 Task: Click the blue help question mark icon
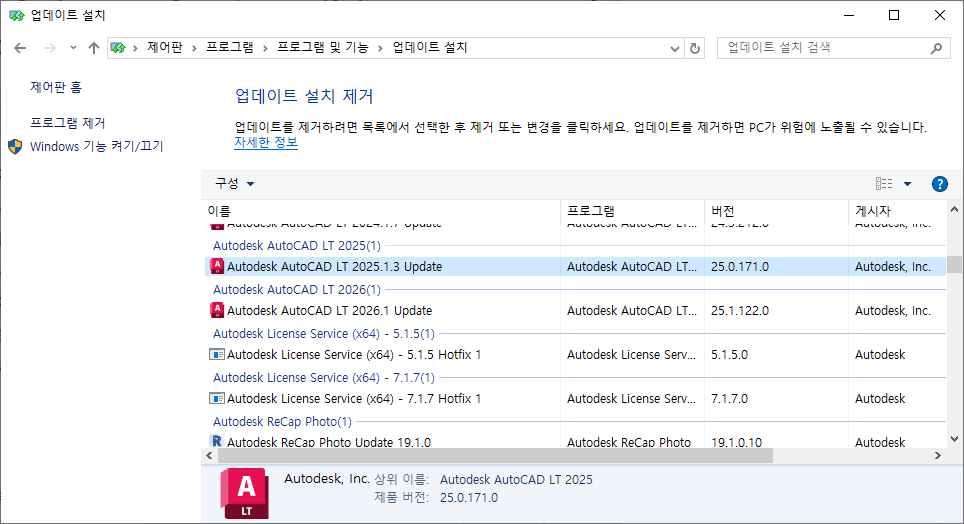point(939,184)
